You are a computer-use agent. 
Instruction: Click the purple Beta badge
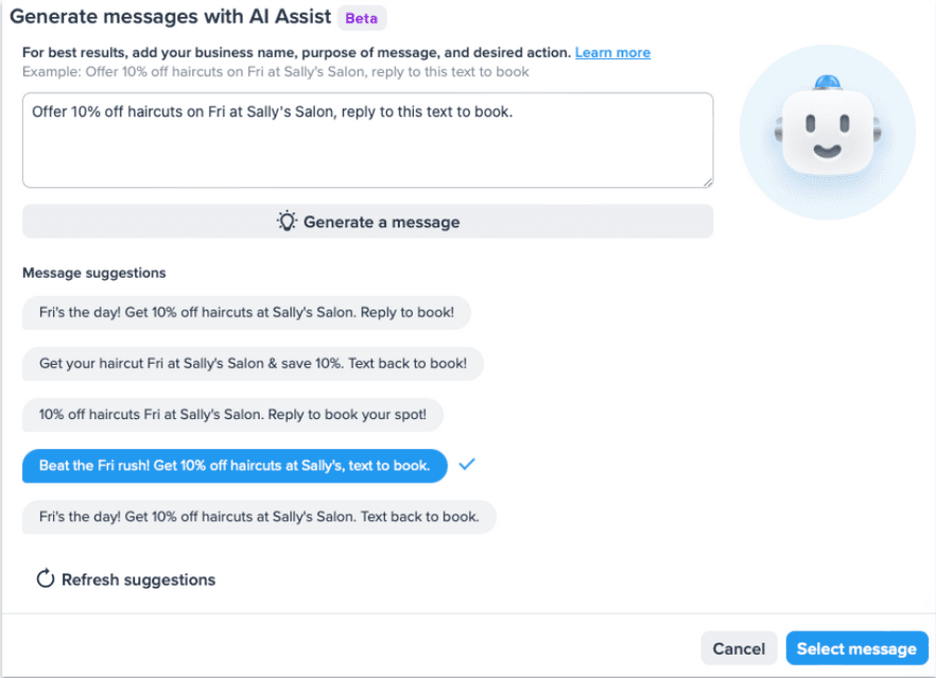pos(361,18)
